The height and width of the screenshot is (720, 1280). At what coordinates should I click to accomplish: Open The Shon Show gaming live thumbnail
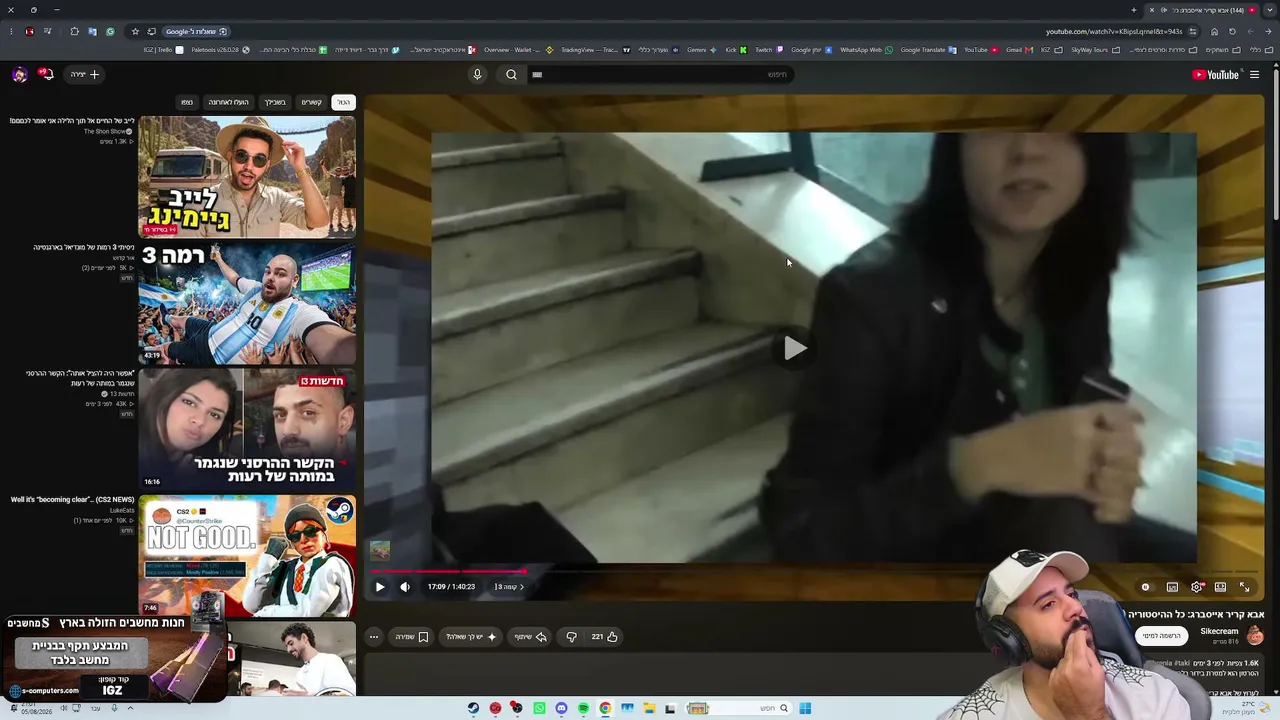247,177
